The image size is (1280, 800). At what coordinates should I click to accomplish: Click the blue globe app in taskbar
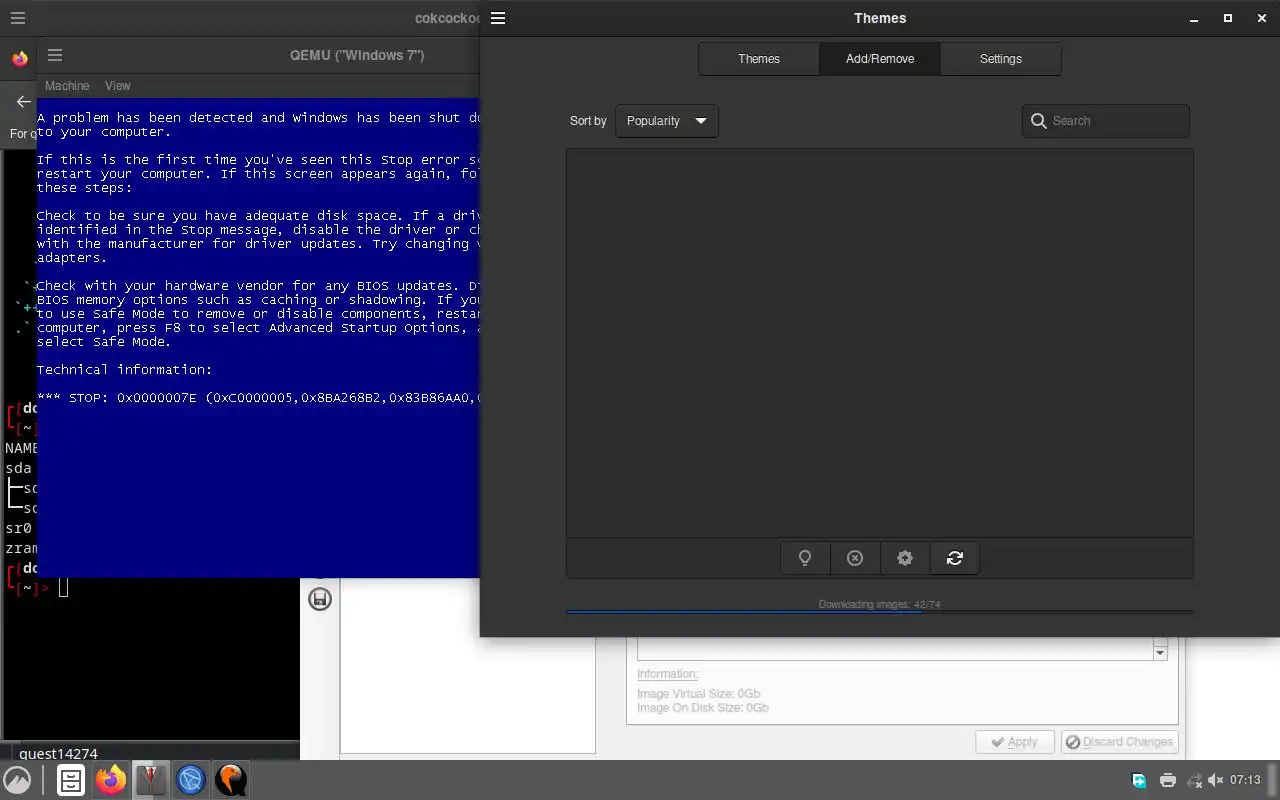click(191, 780)
